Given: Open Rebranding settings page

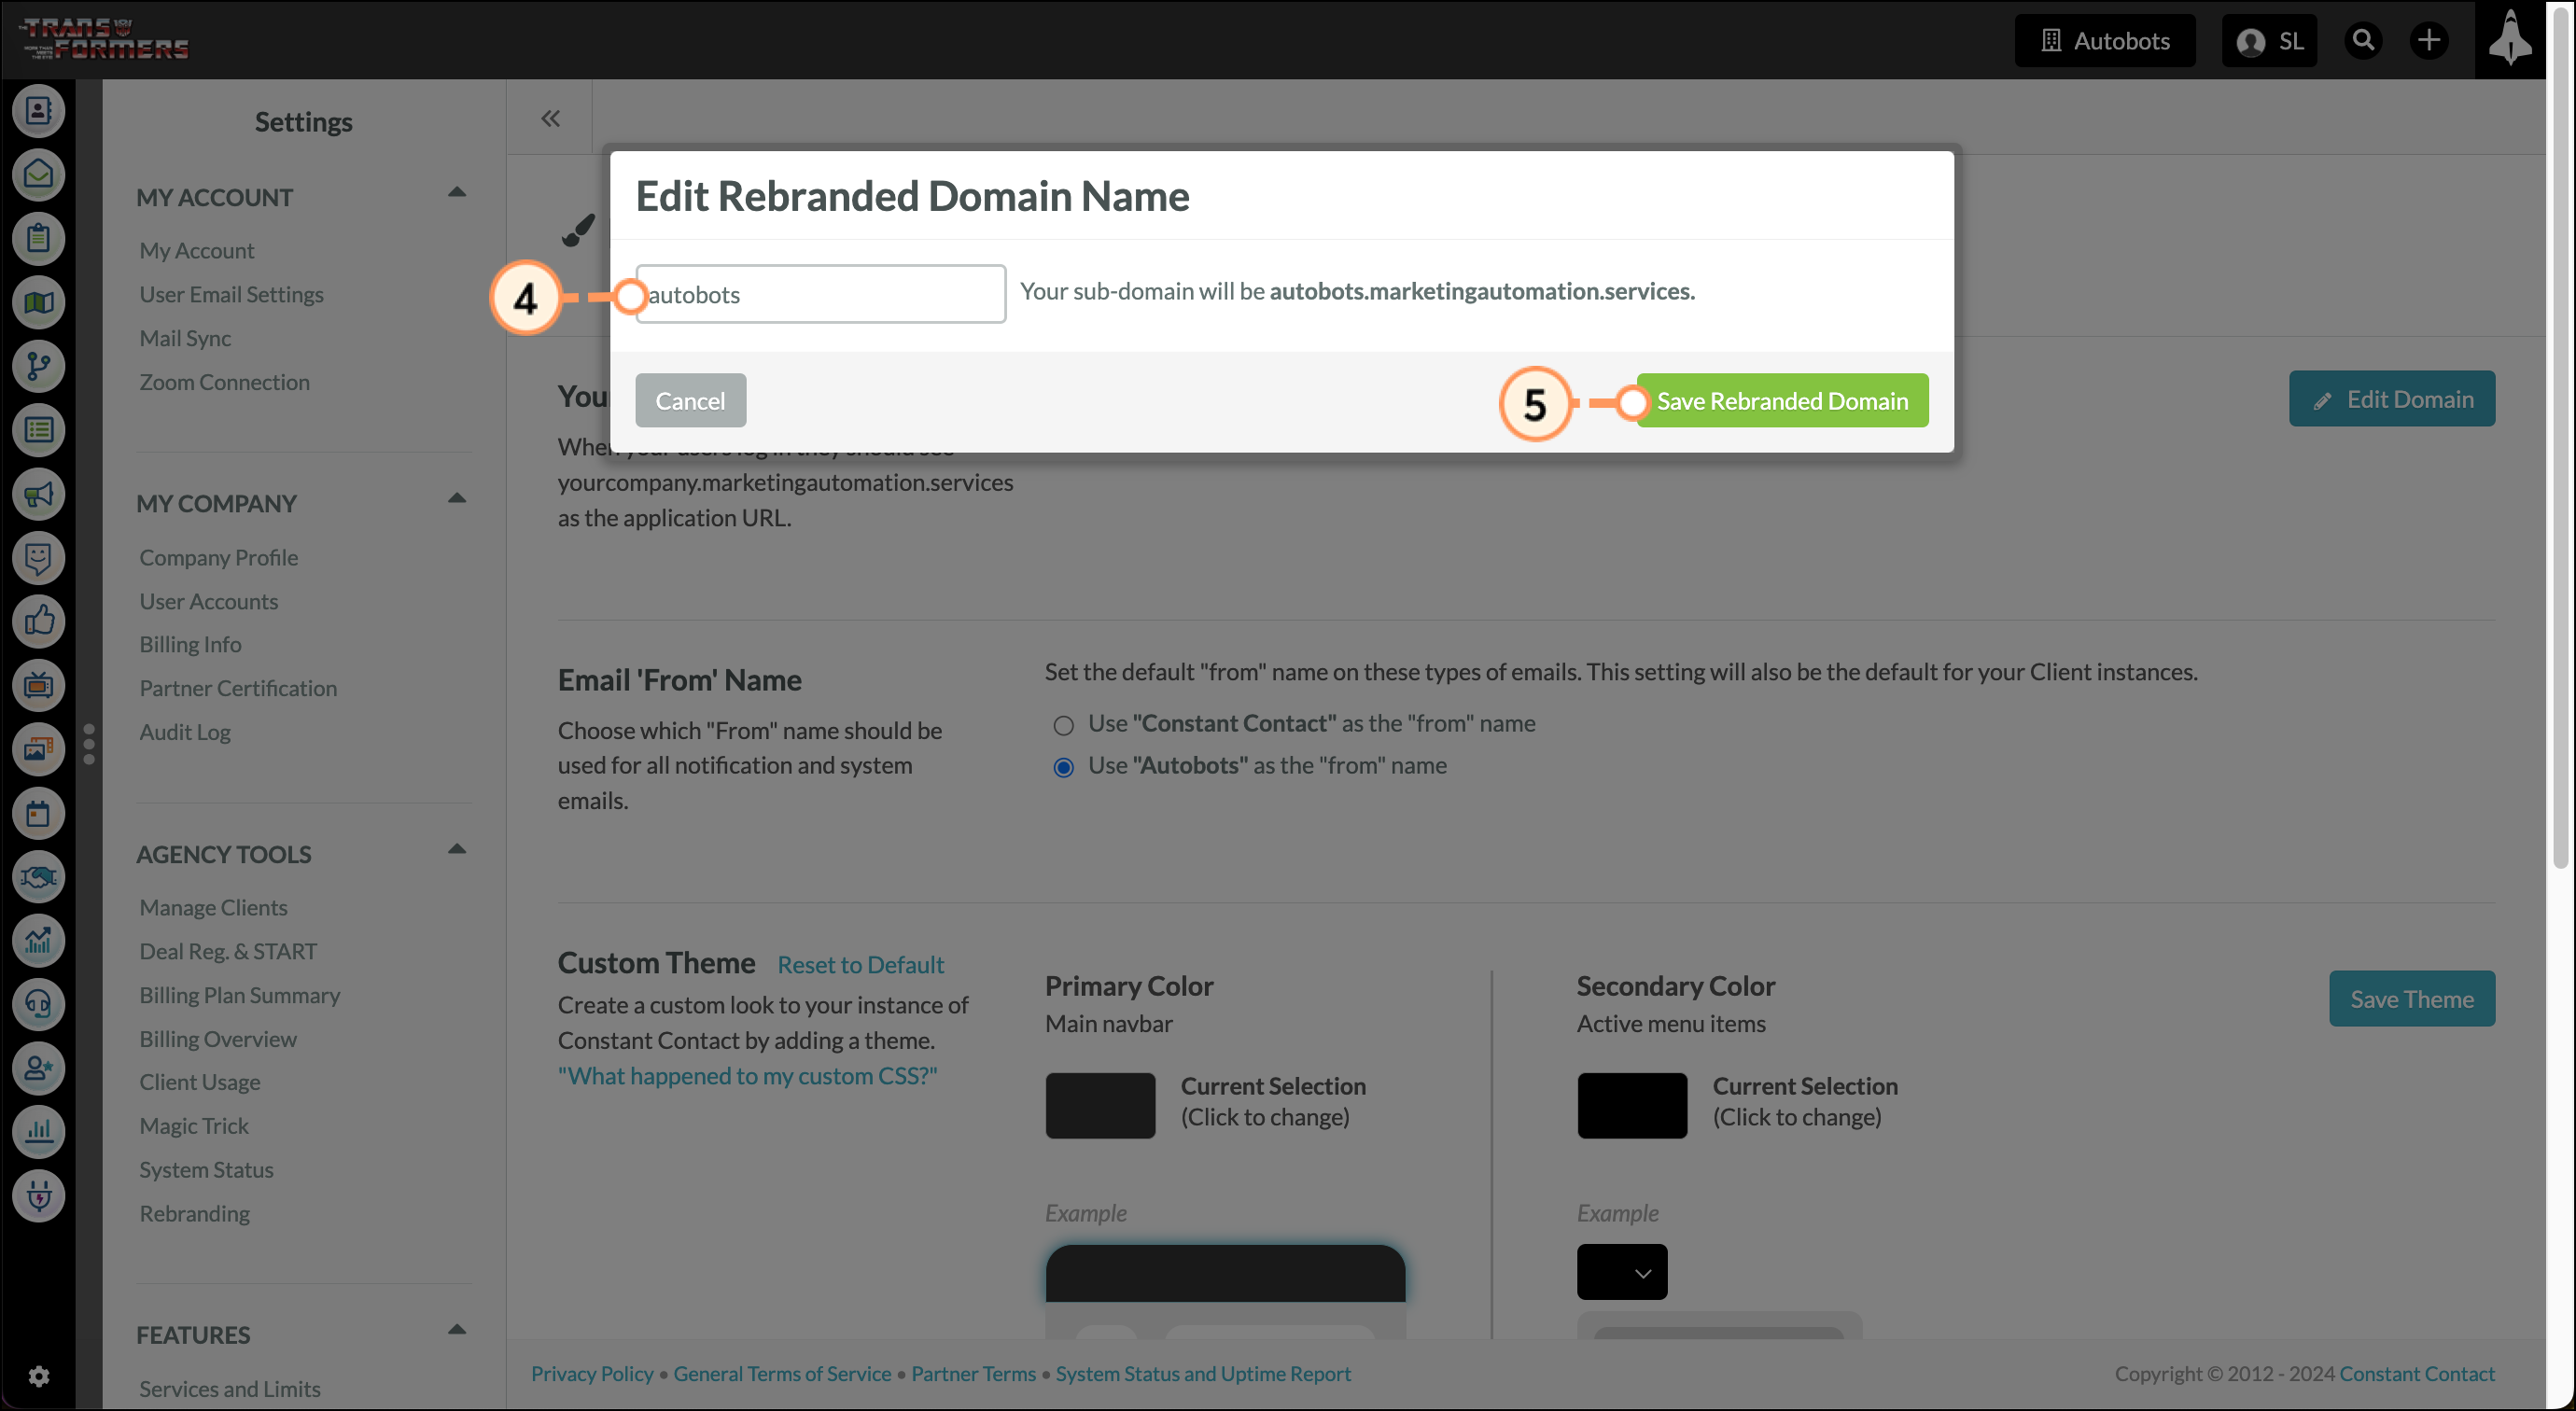Looking at the screenshot, I should point(195,1213).
